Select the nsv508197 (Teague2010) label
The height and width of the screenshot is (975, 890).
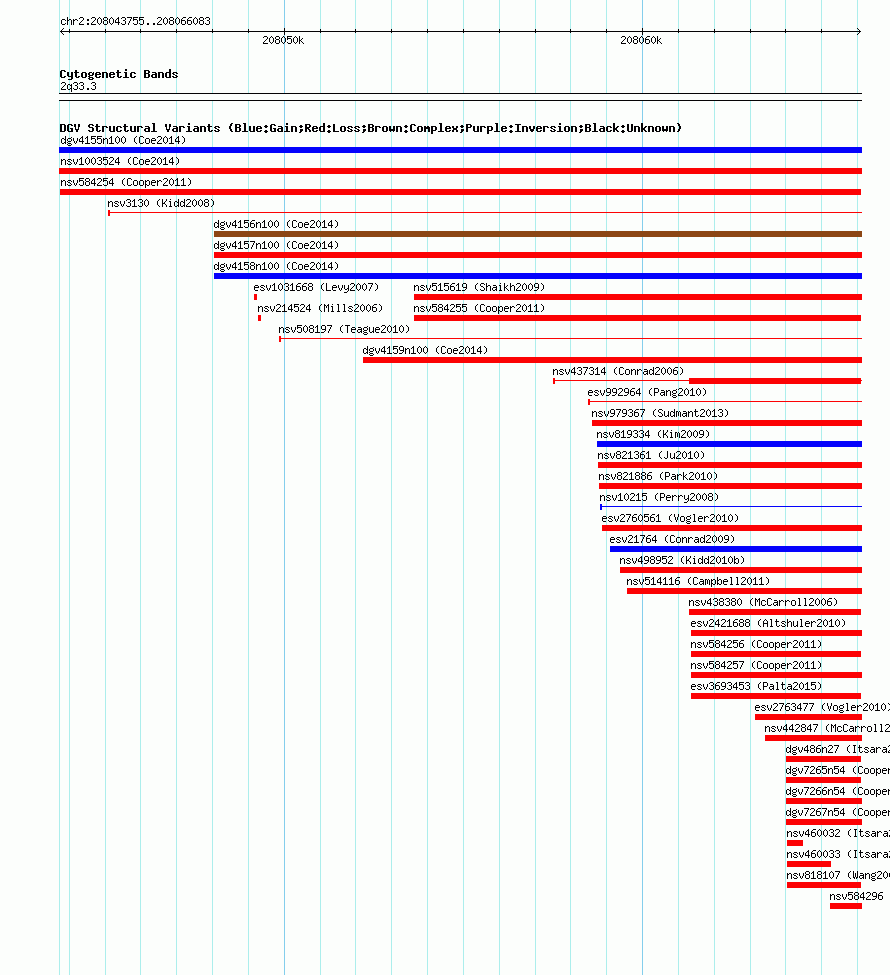click(344, 330)
